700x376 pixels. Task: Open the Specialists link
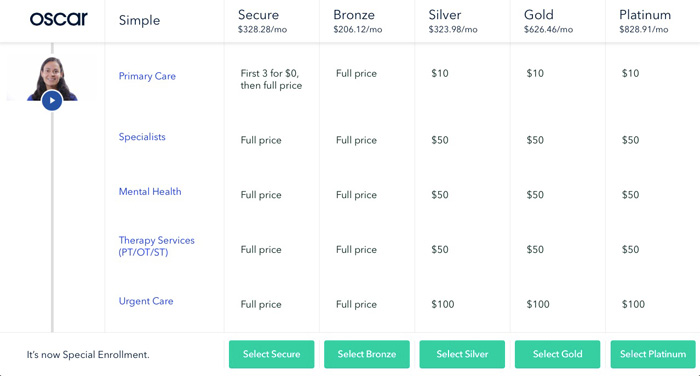pyautogui.click(x=142, y=137)
